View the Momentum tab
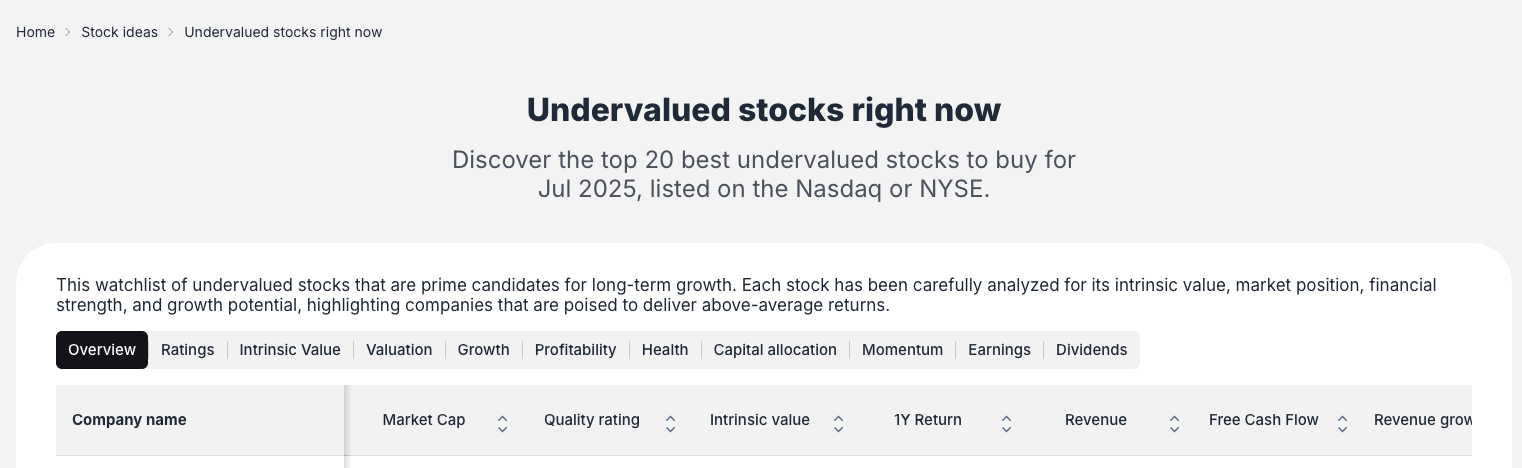Screen dimensions: 1522x468 pyautogui.click(x=902, y=350)
